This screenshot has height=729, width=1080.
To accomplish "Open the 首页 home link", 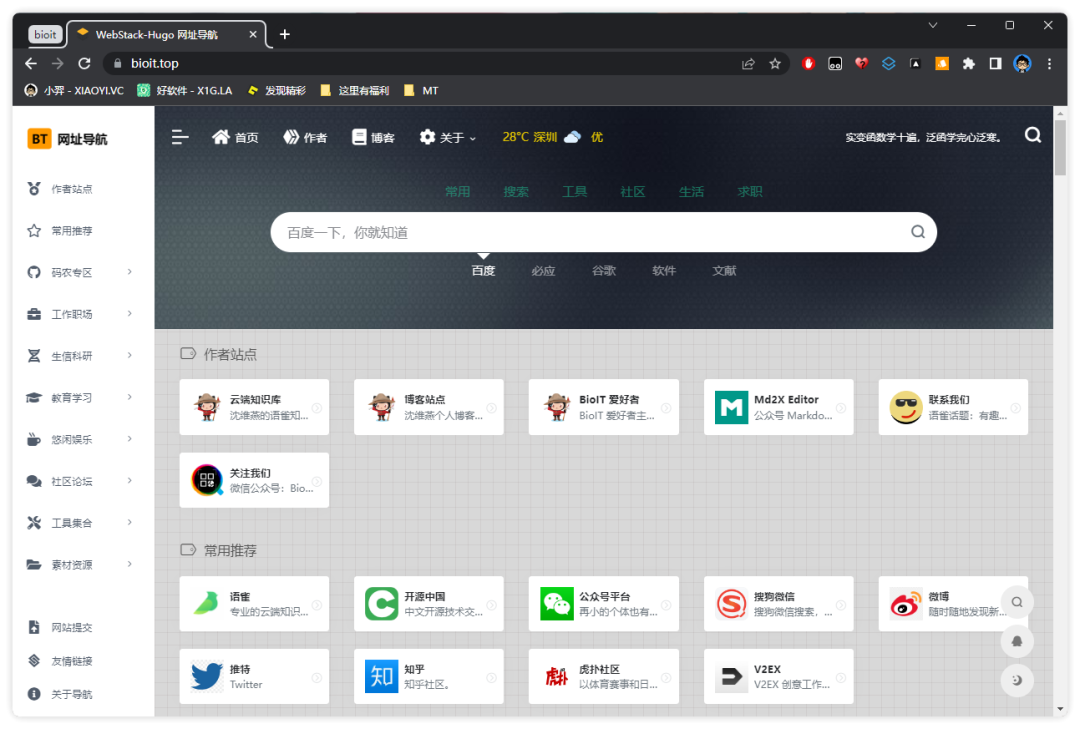I will (235, 137).
